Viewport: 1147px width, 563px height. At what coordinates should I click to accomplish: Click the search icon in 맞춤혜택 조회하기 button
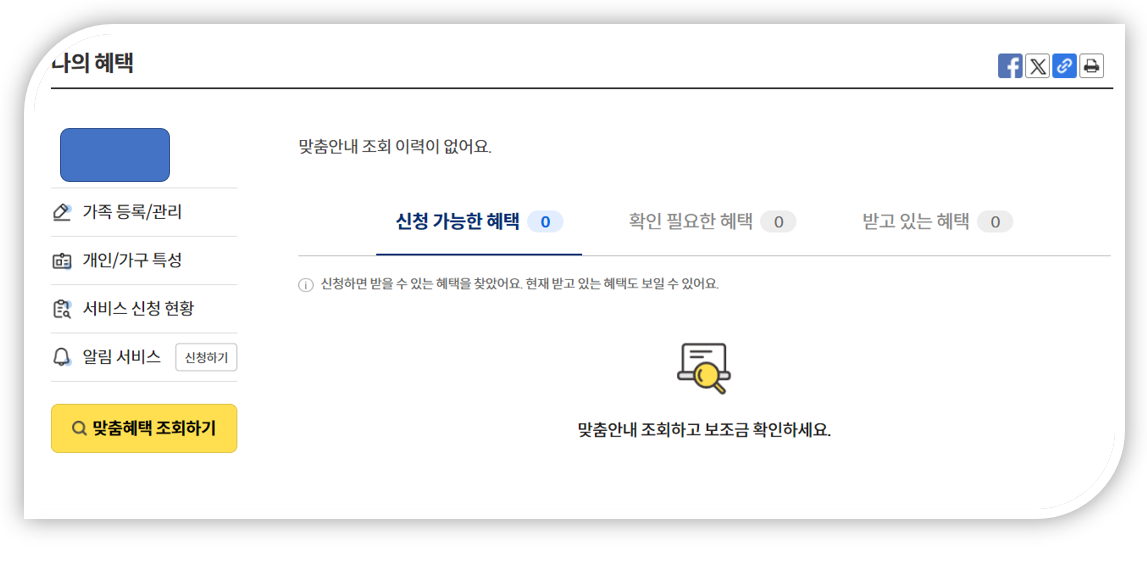tap(79, 428)
